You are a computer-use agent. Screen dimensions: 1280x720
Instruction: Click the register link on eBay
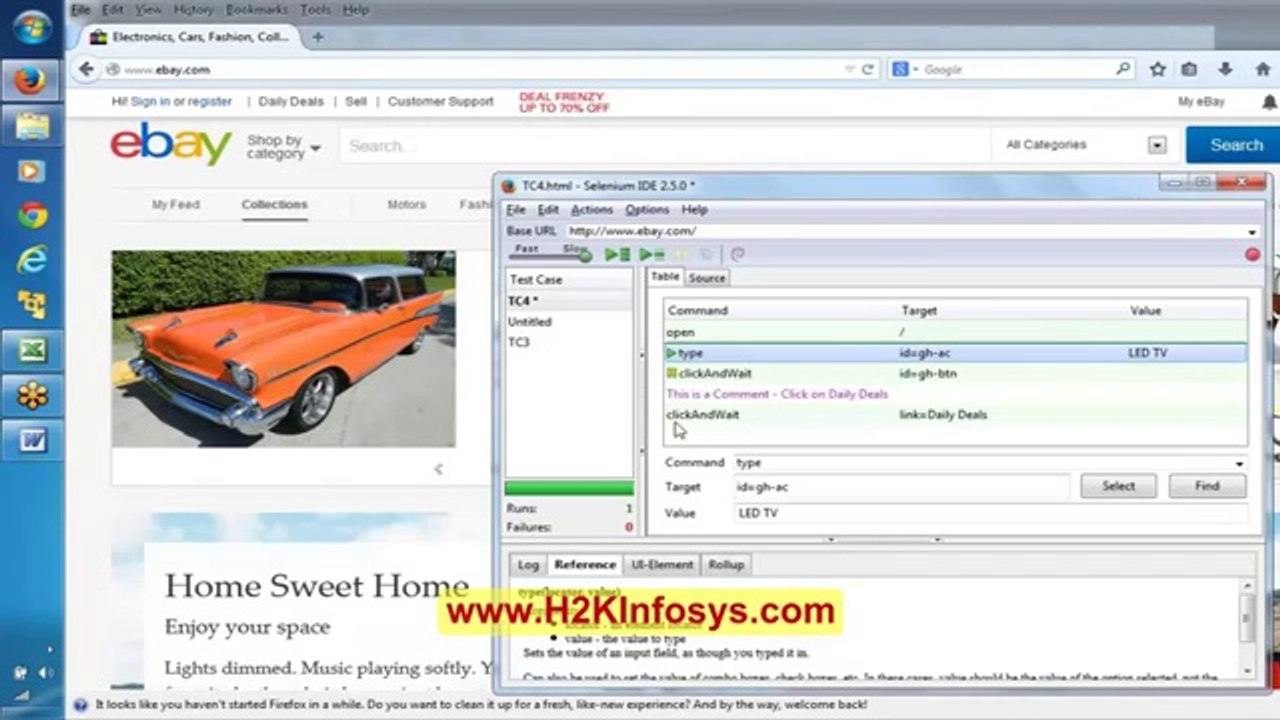(210, 102)
